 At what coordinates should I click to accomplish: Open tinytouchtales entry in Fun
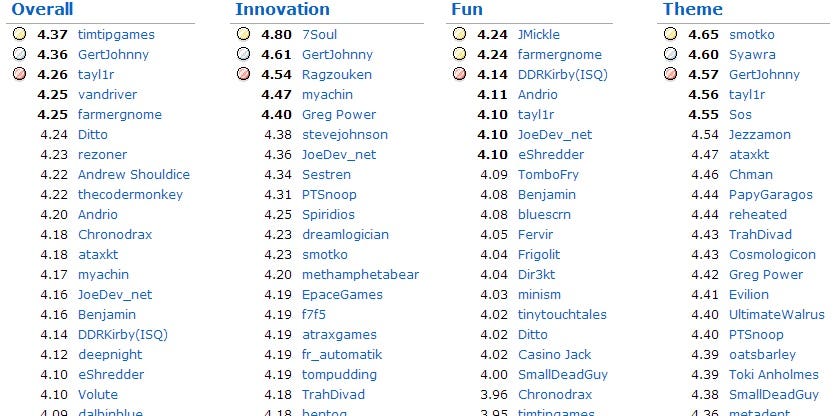pyautogui.click(x=562, y=315)
